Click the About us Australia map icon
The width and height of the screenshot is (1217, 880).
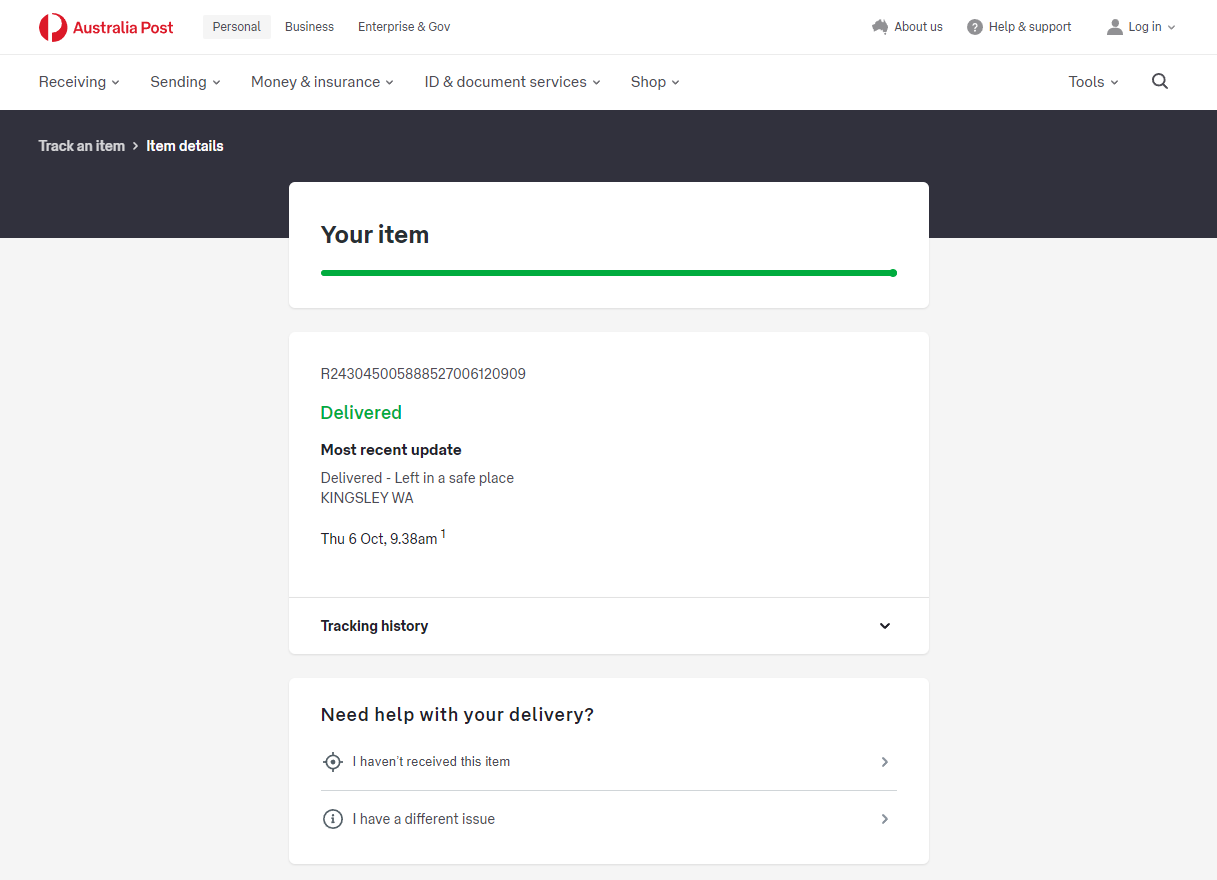click(880, 27)
